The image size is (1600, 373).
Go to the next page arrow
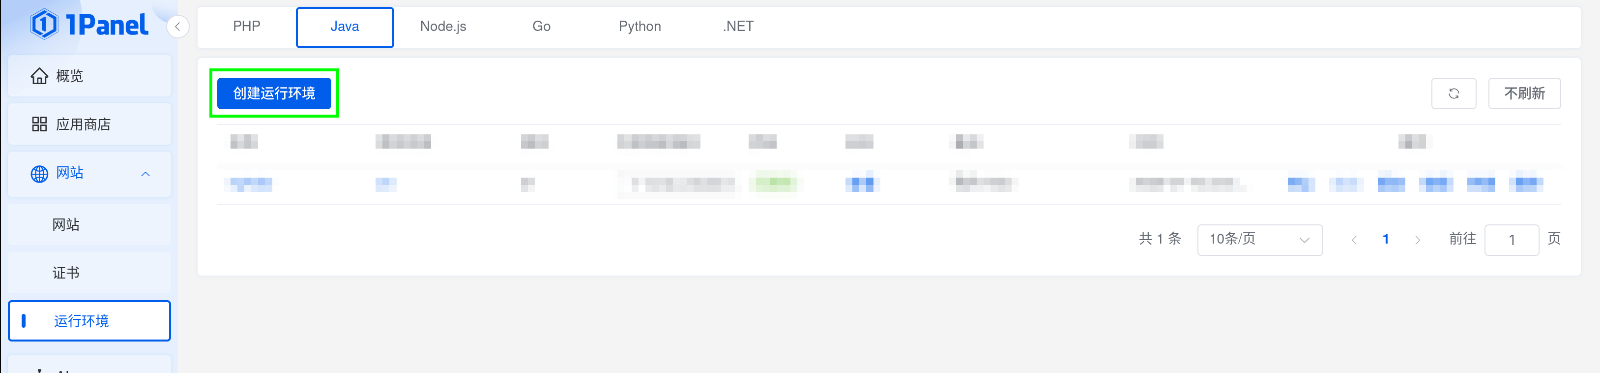tap(1418, 240)
